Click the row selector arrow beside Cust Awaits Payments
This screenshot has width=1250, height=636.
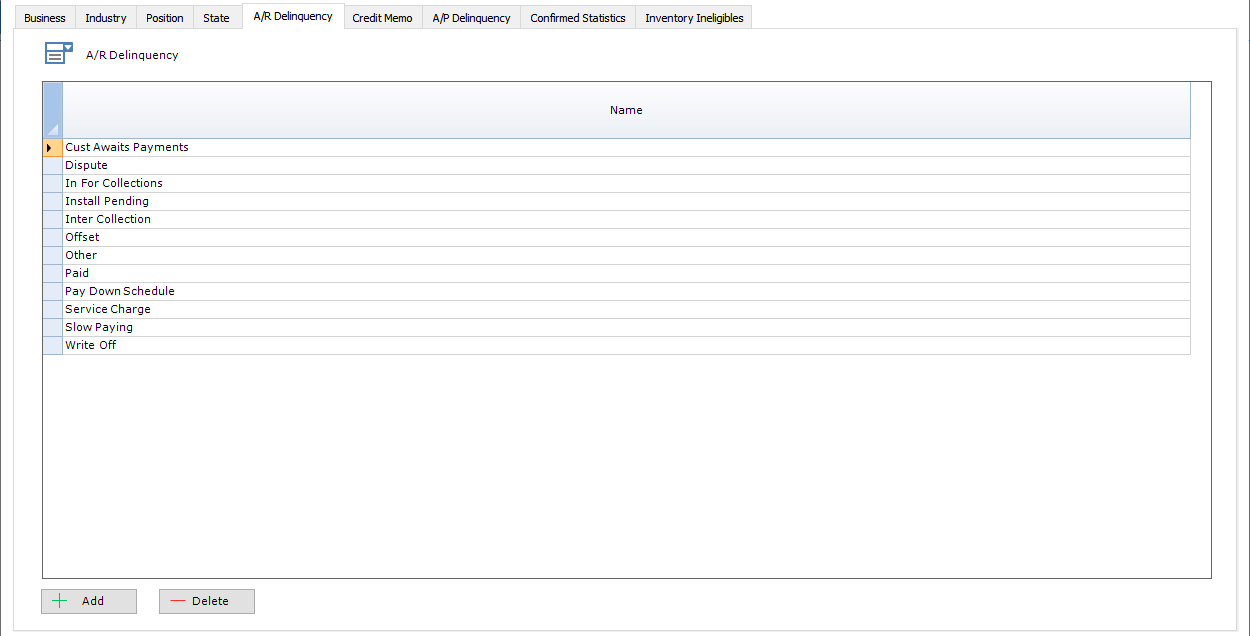click(x=51, y=147)
